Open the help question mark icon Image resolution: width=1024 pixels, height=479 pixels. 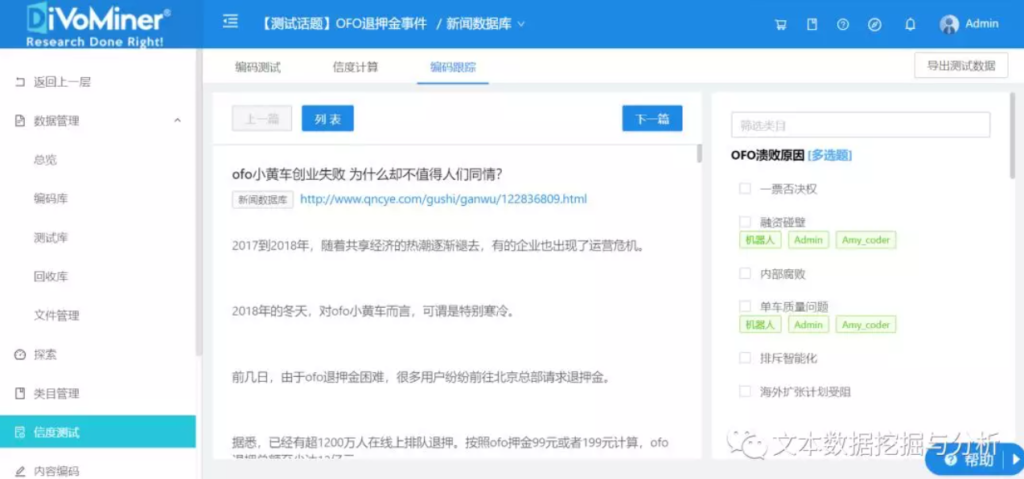click(843, 24)
